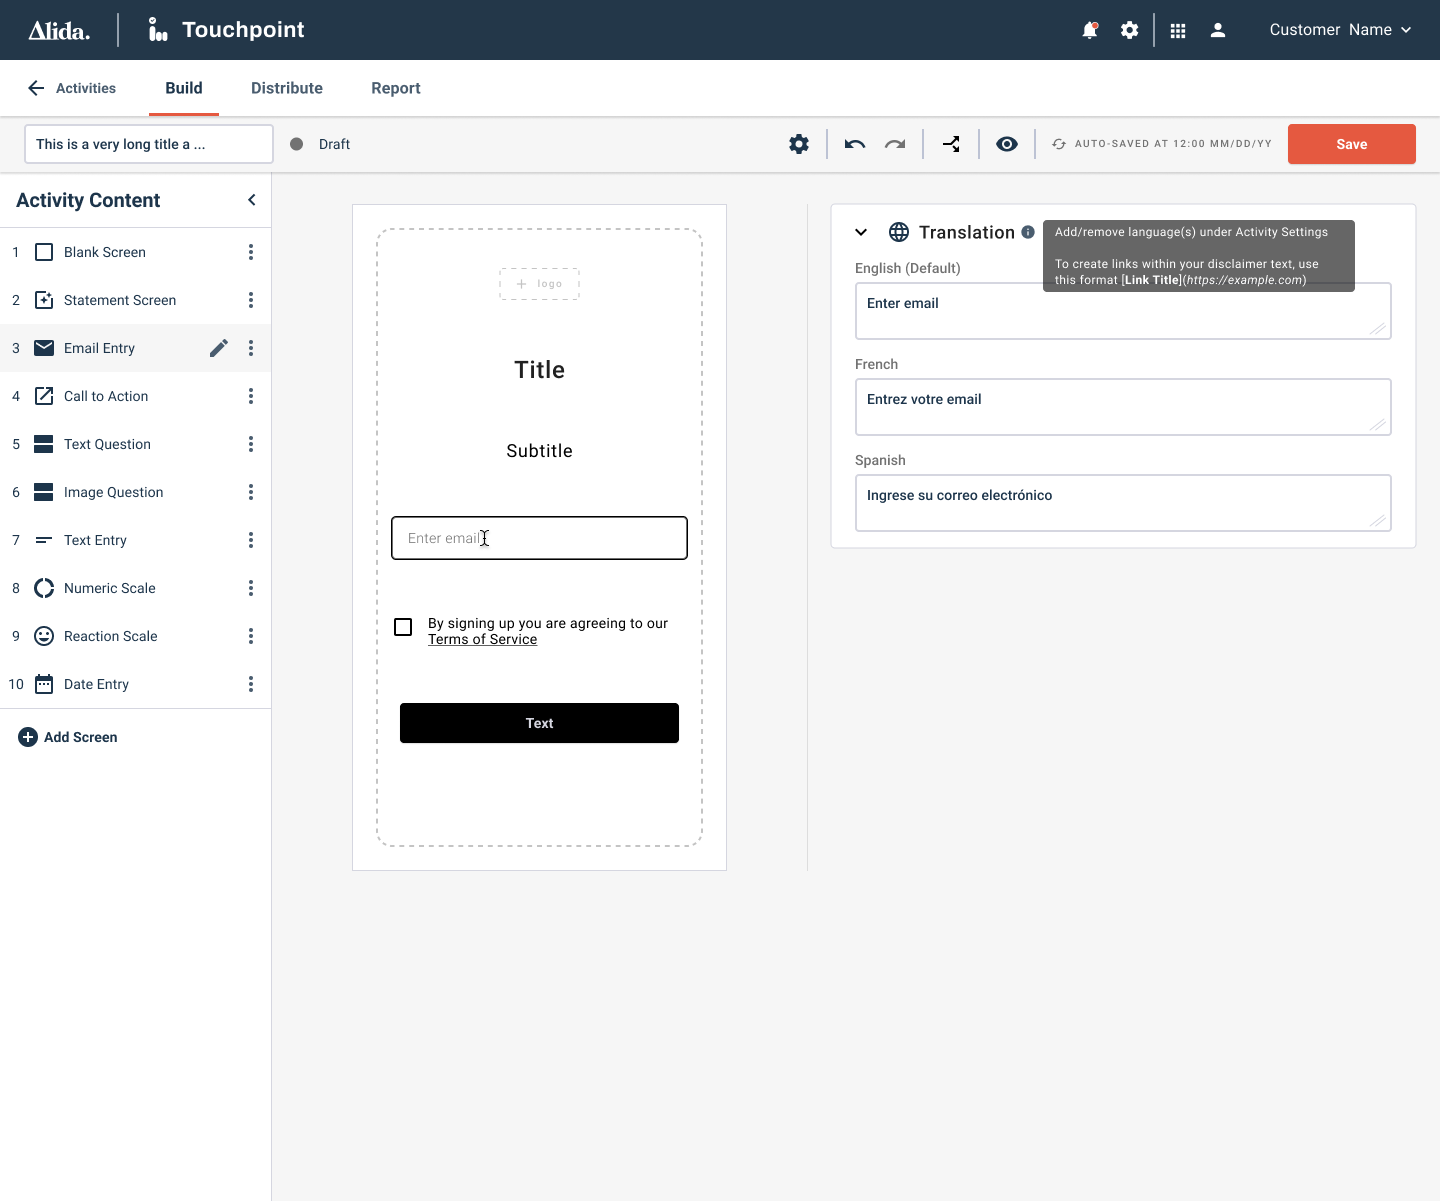Viewport: 1440px width, 1201px height.
Task: Open activity settings gear in toolbar
Action: (798, 144)
